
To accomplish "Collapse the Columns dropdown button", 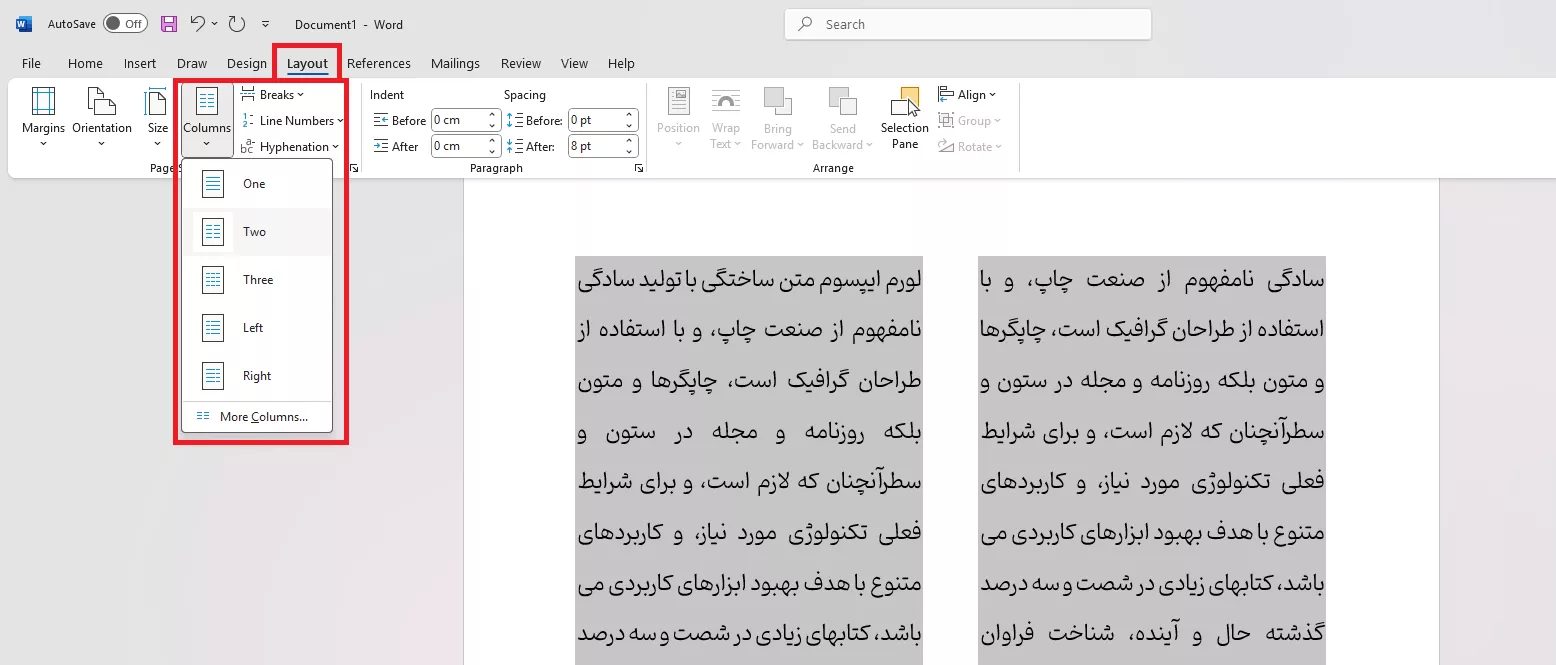I will coord(207,118).
